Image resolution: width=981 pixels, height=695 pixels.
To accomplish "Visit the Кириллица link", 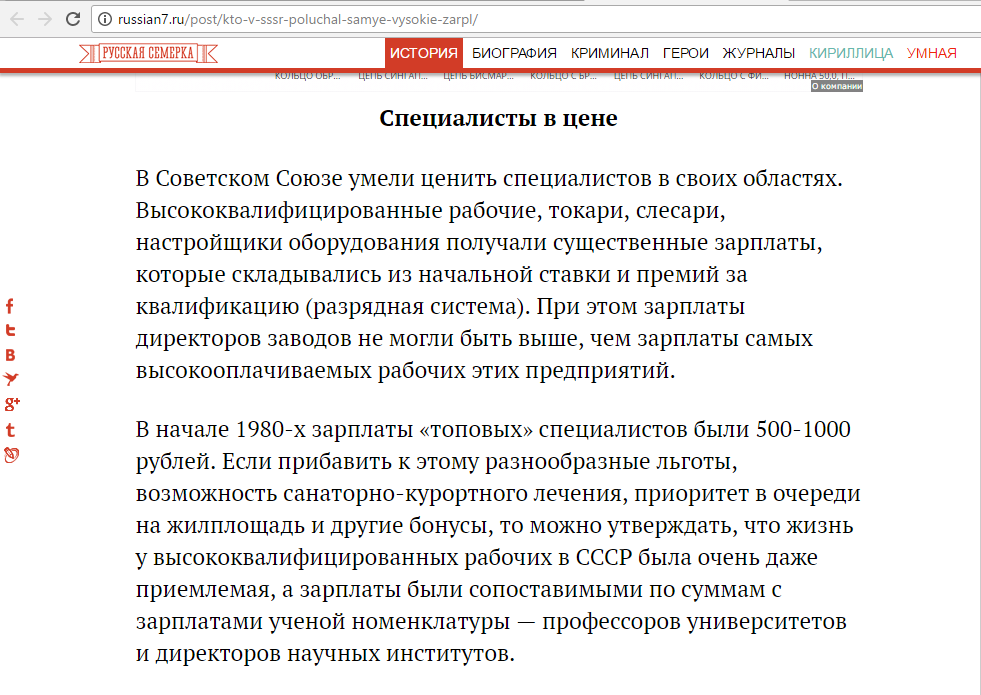I will click(851, 53).
